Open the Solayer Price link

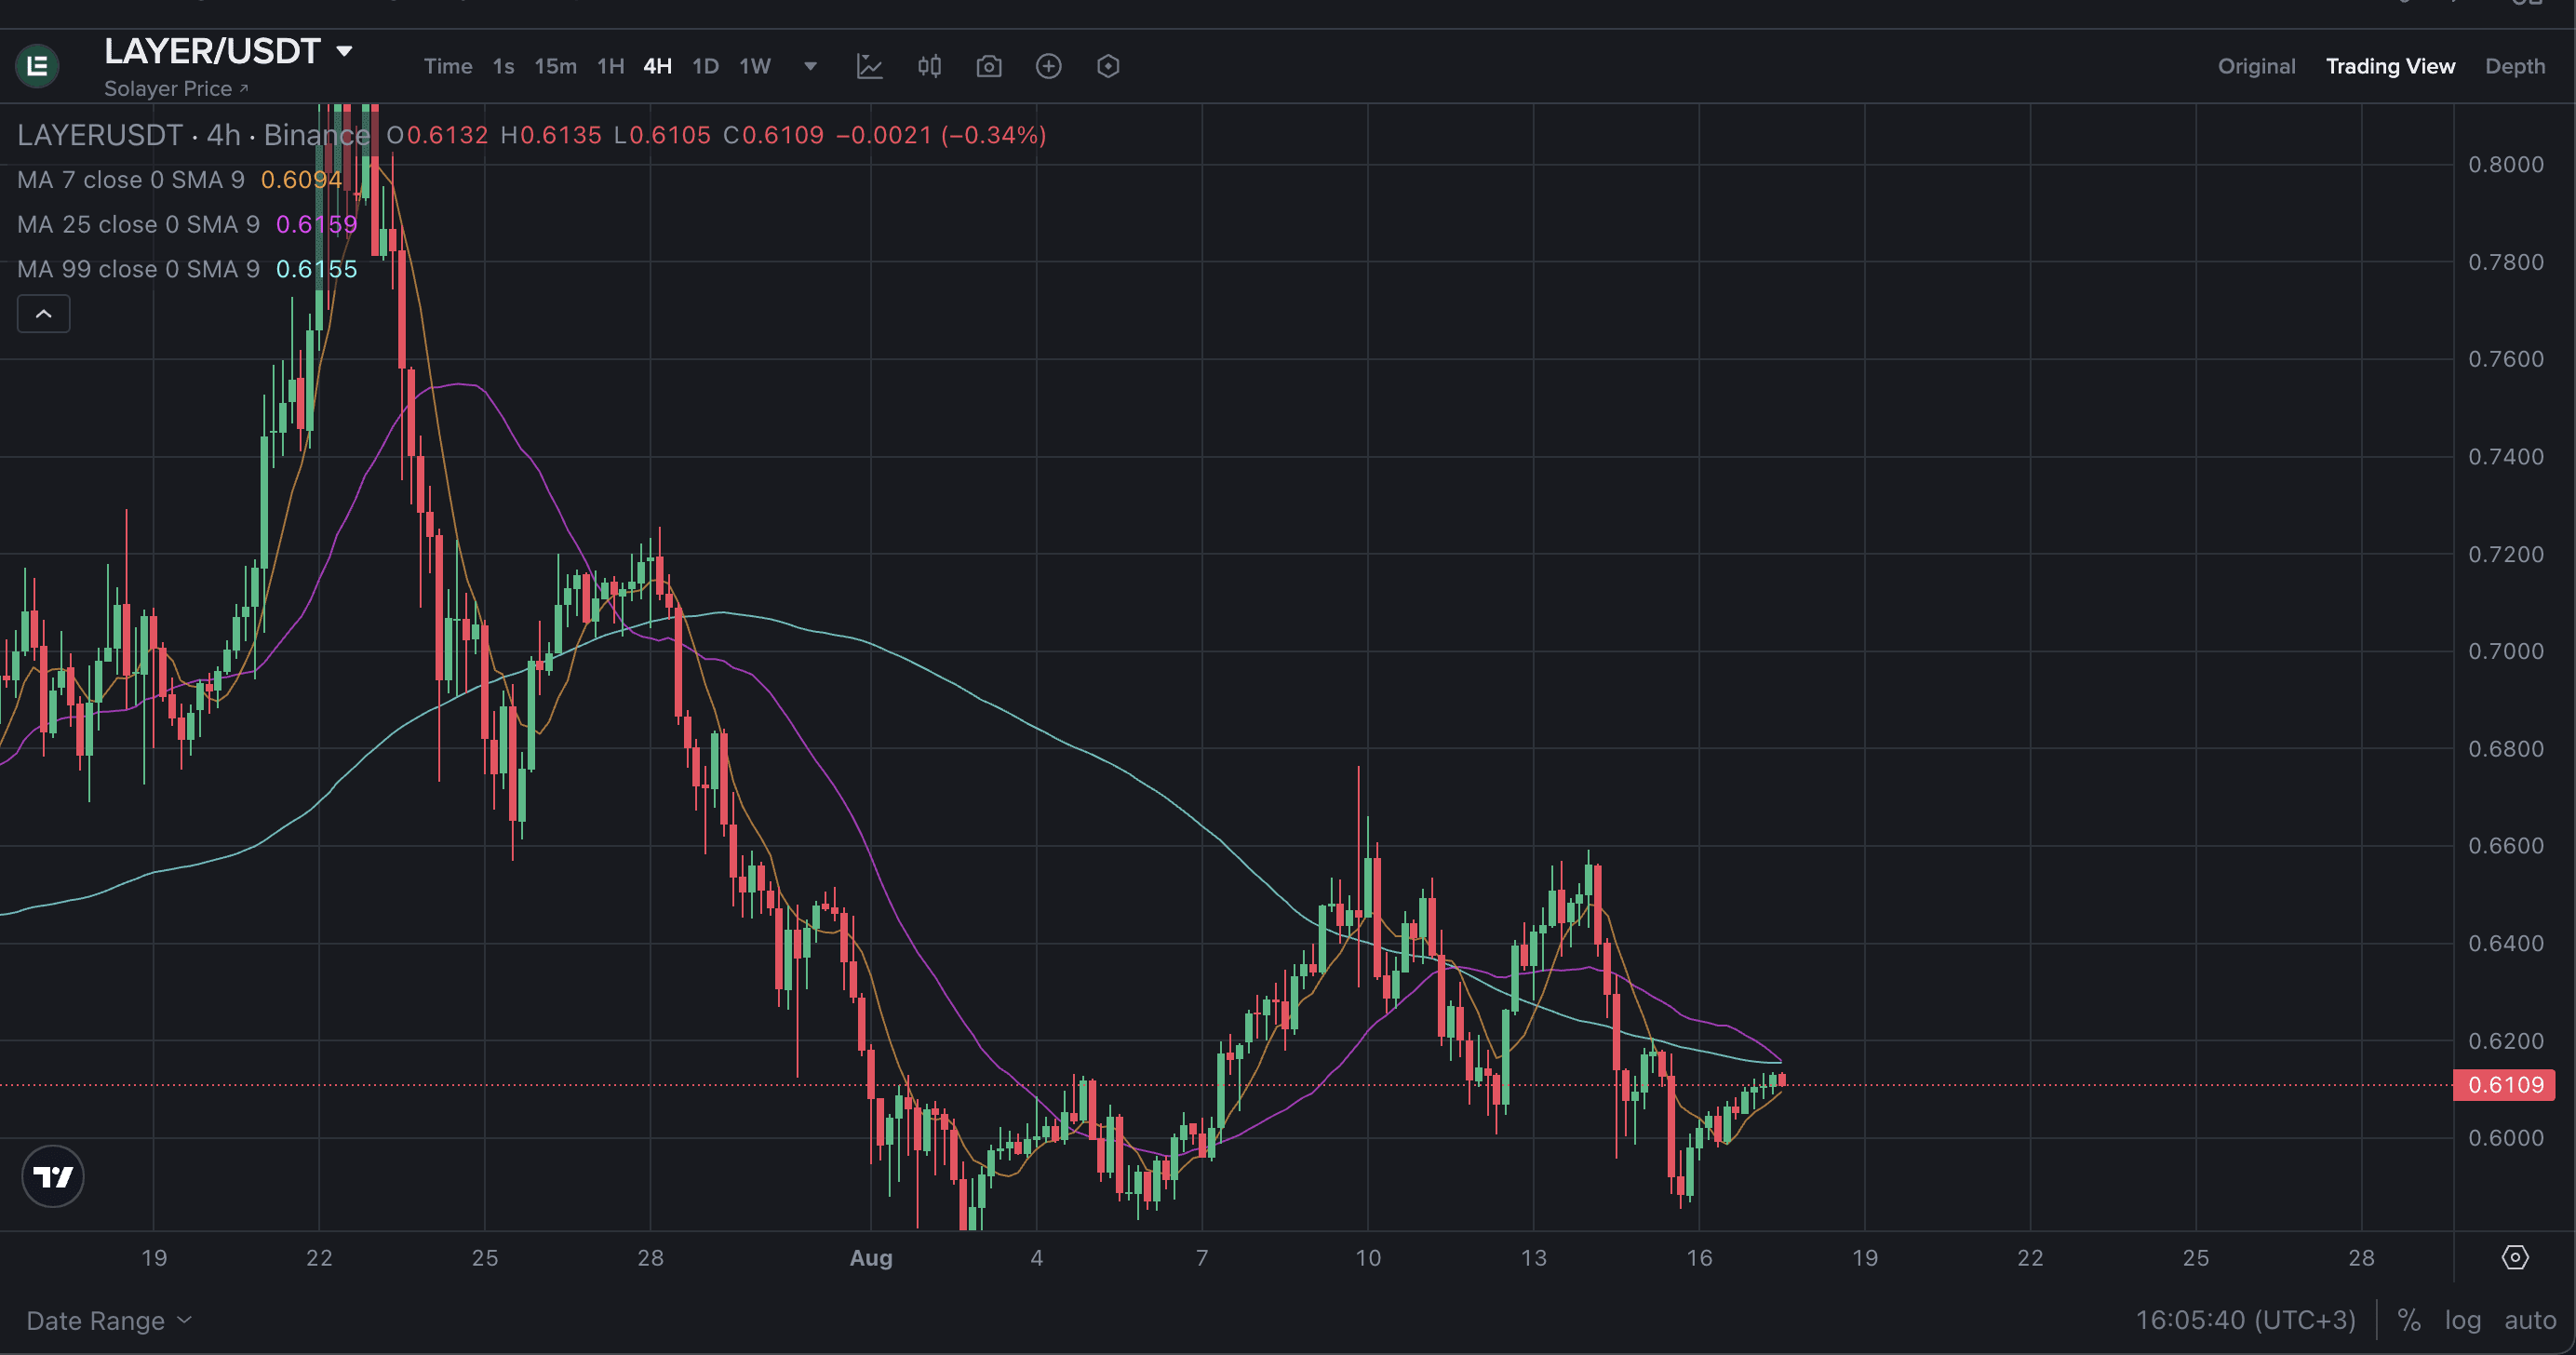176,89
